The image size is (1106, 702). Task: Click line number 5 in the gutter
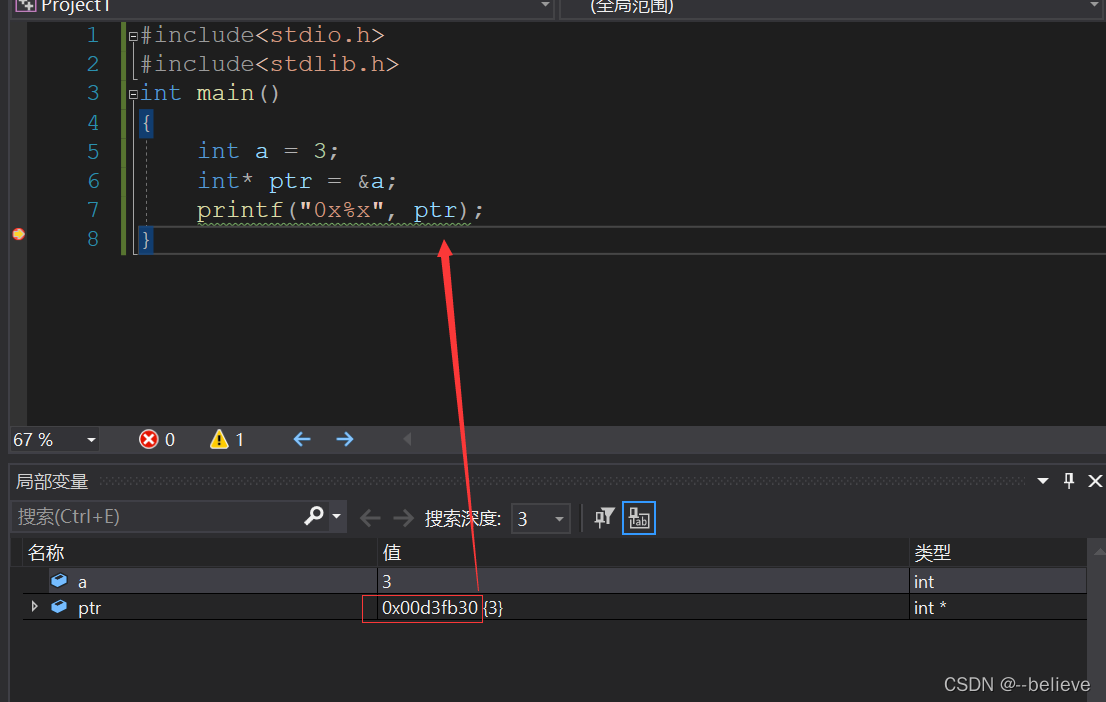click(x=93, y=152)
